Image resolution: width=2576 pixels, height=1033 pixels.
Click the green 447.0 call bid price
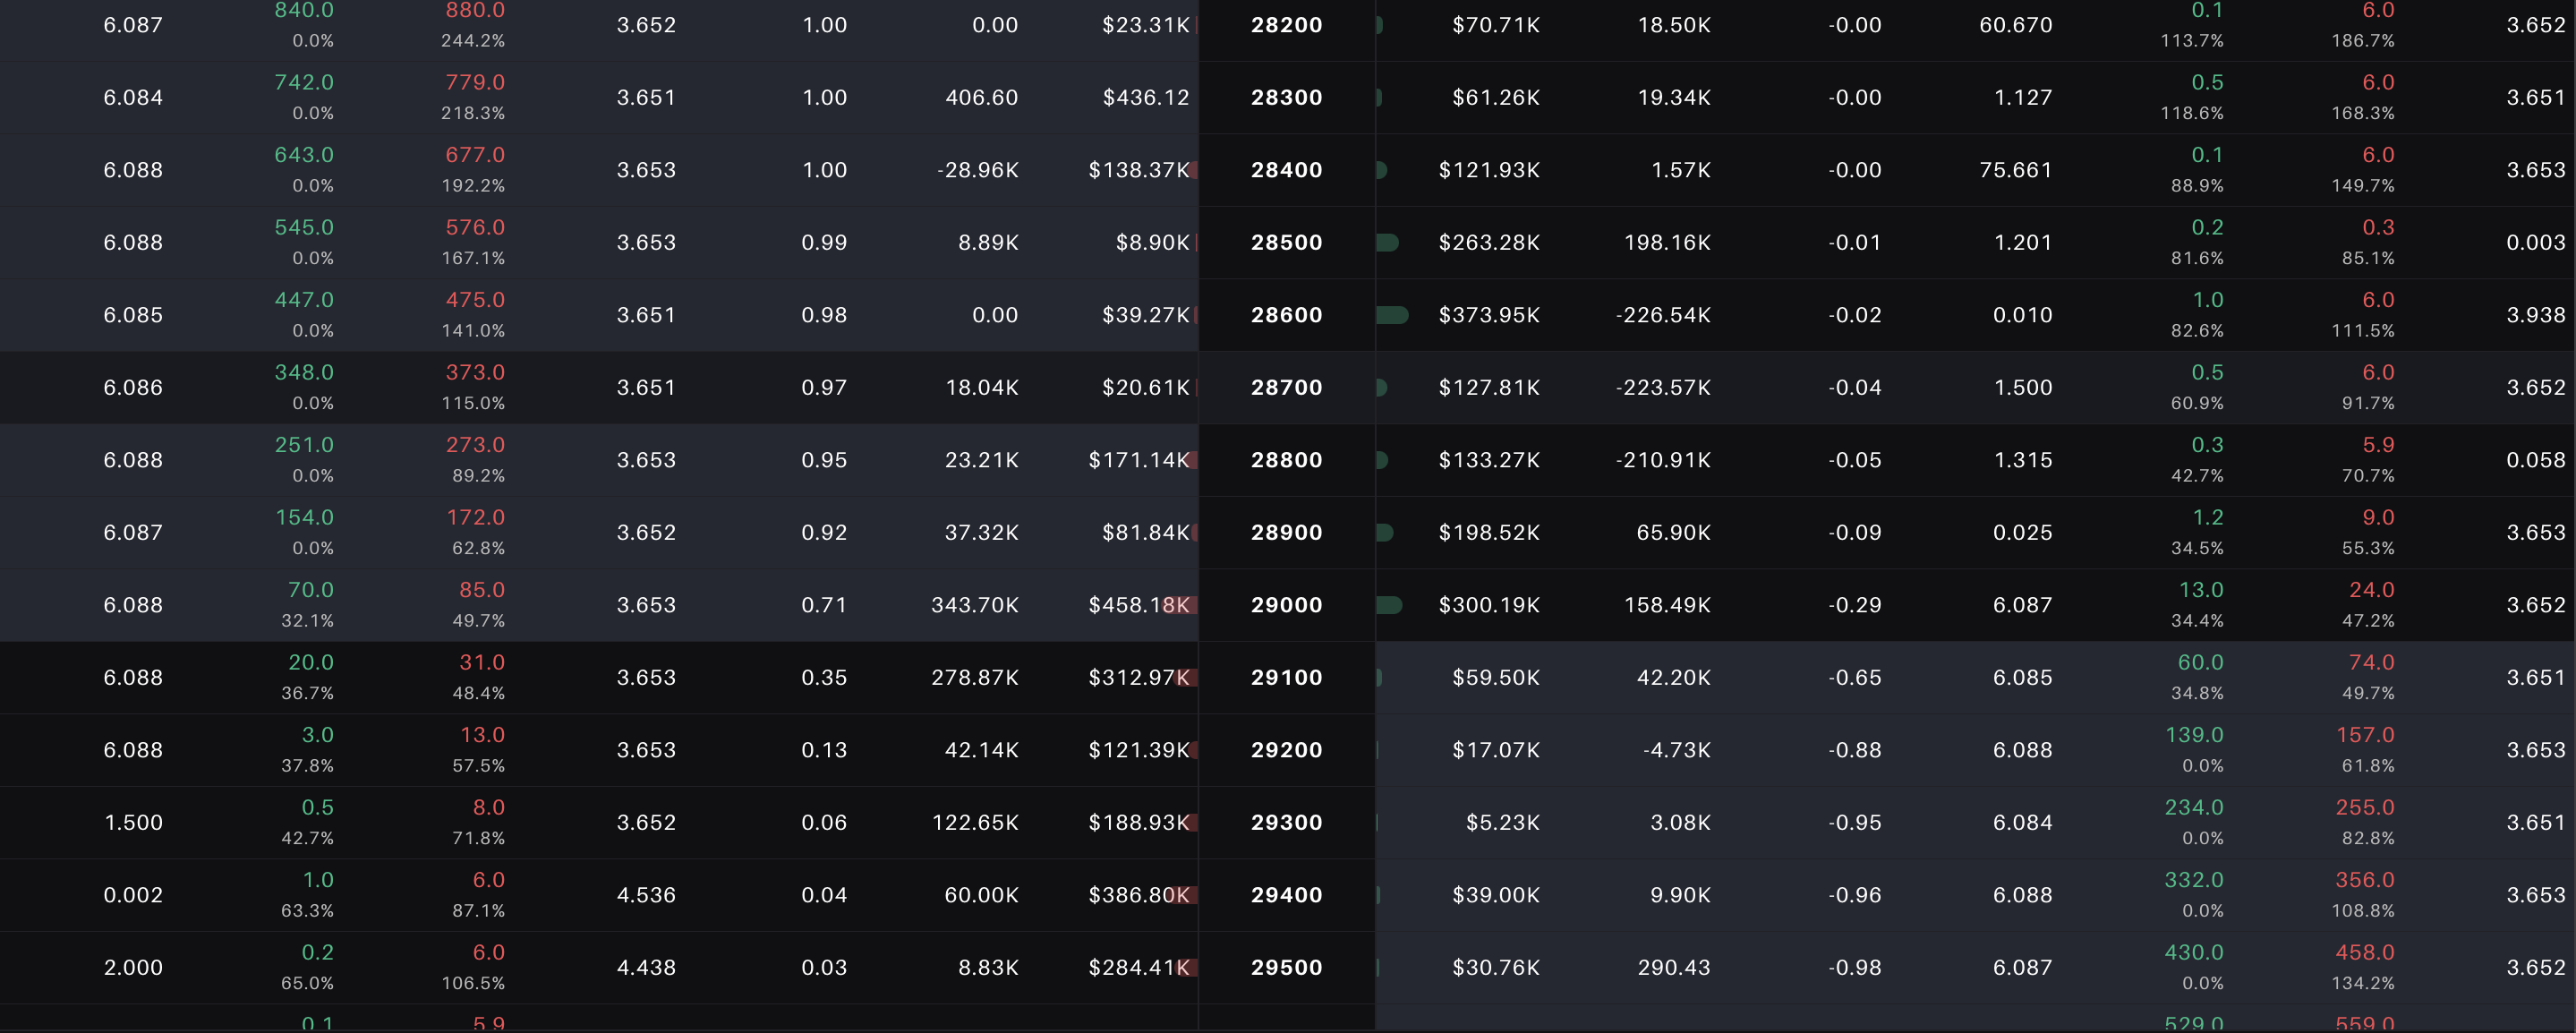pos(304,300)
